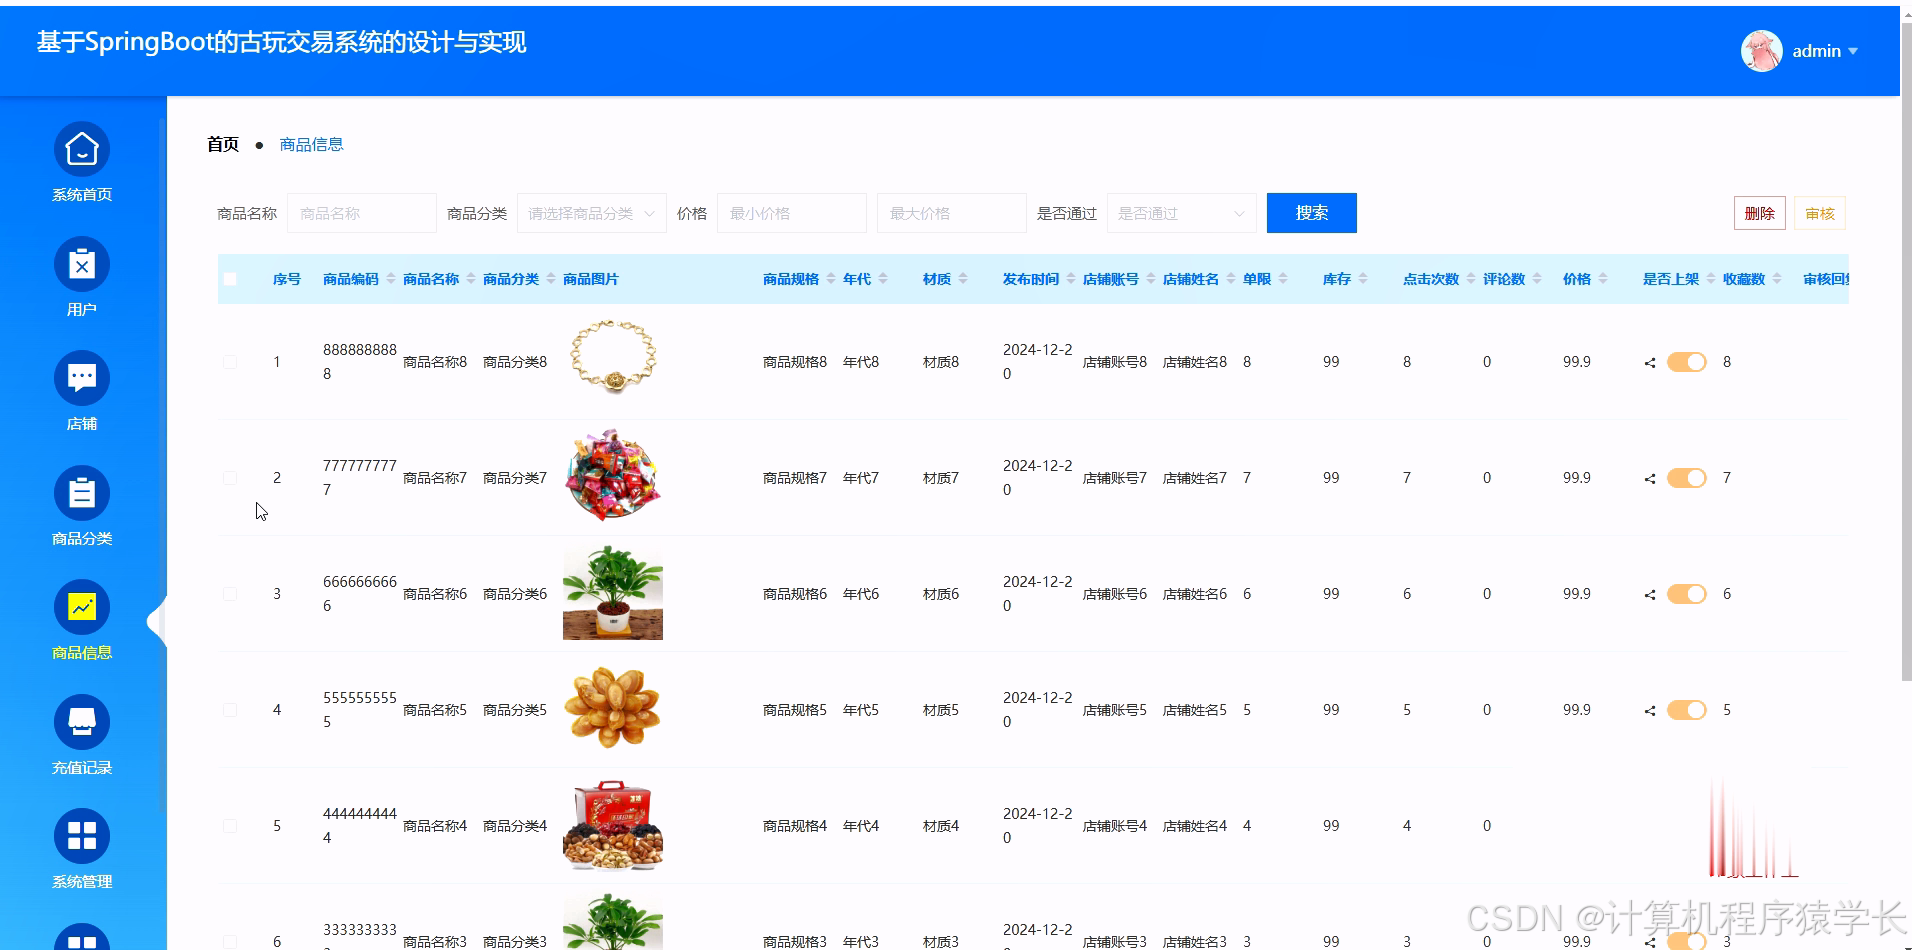Viewport: 1912px width, 950px height.
Task: Open the 请选择商品分类 category dropdown
Action: 591,213
